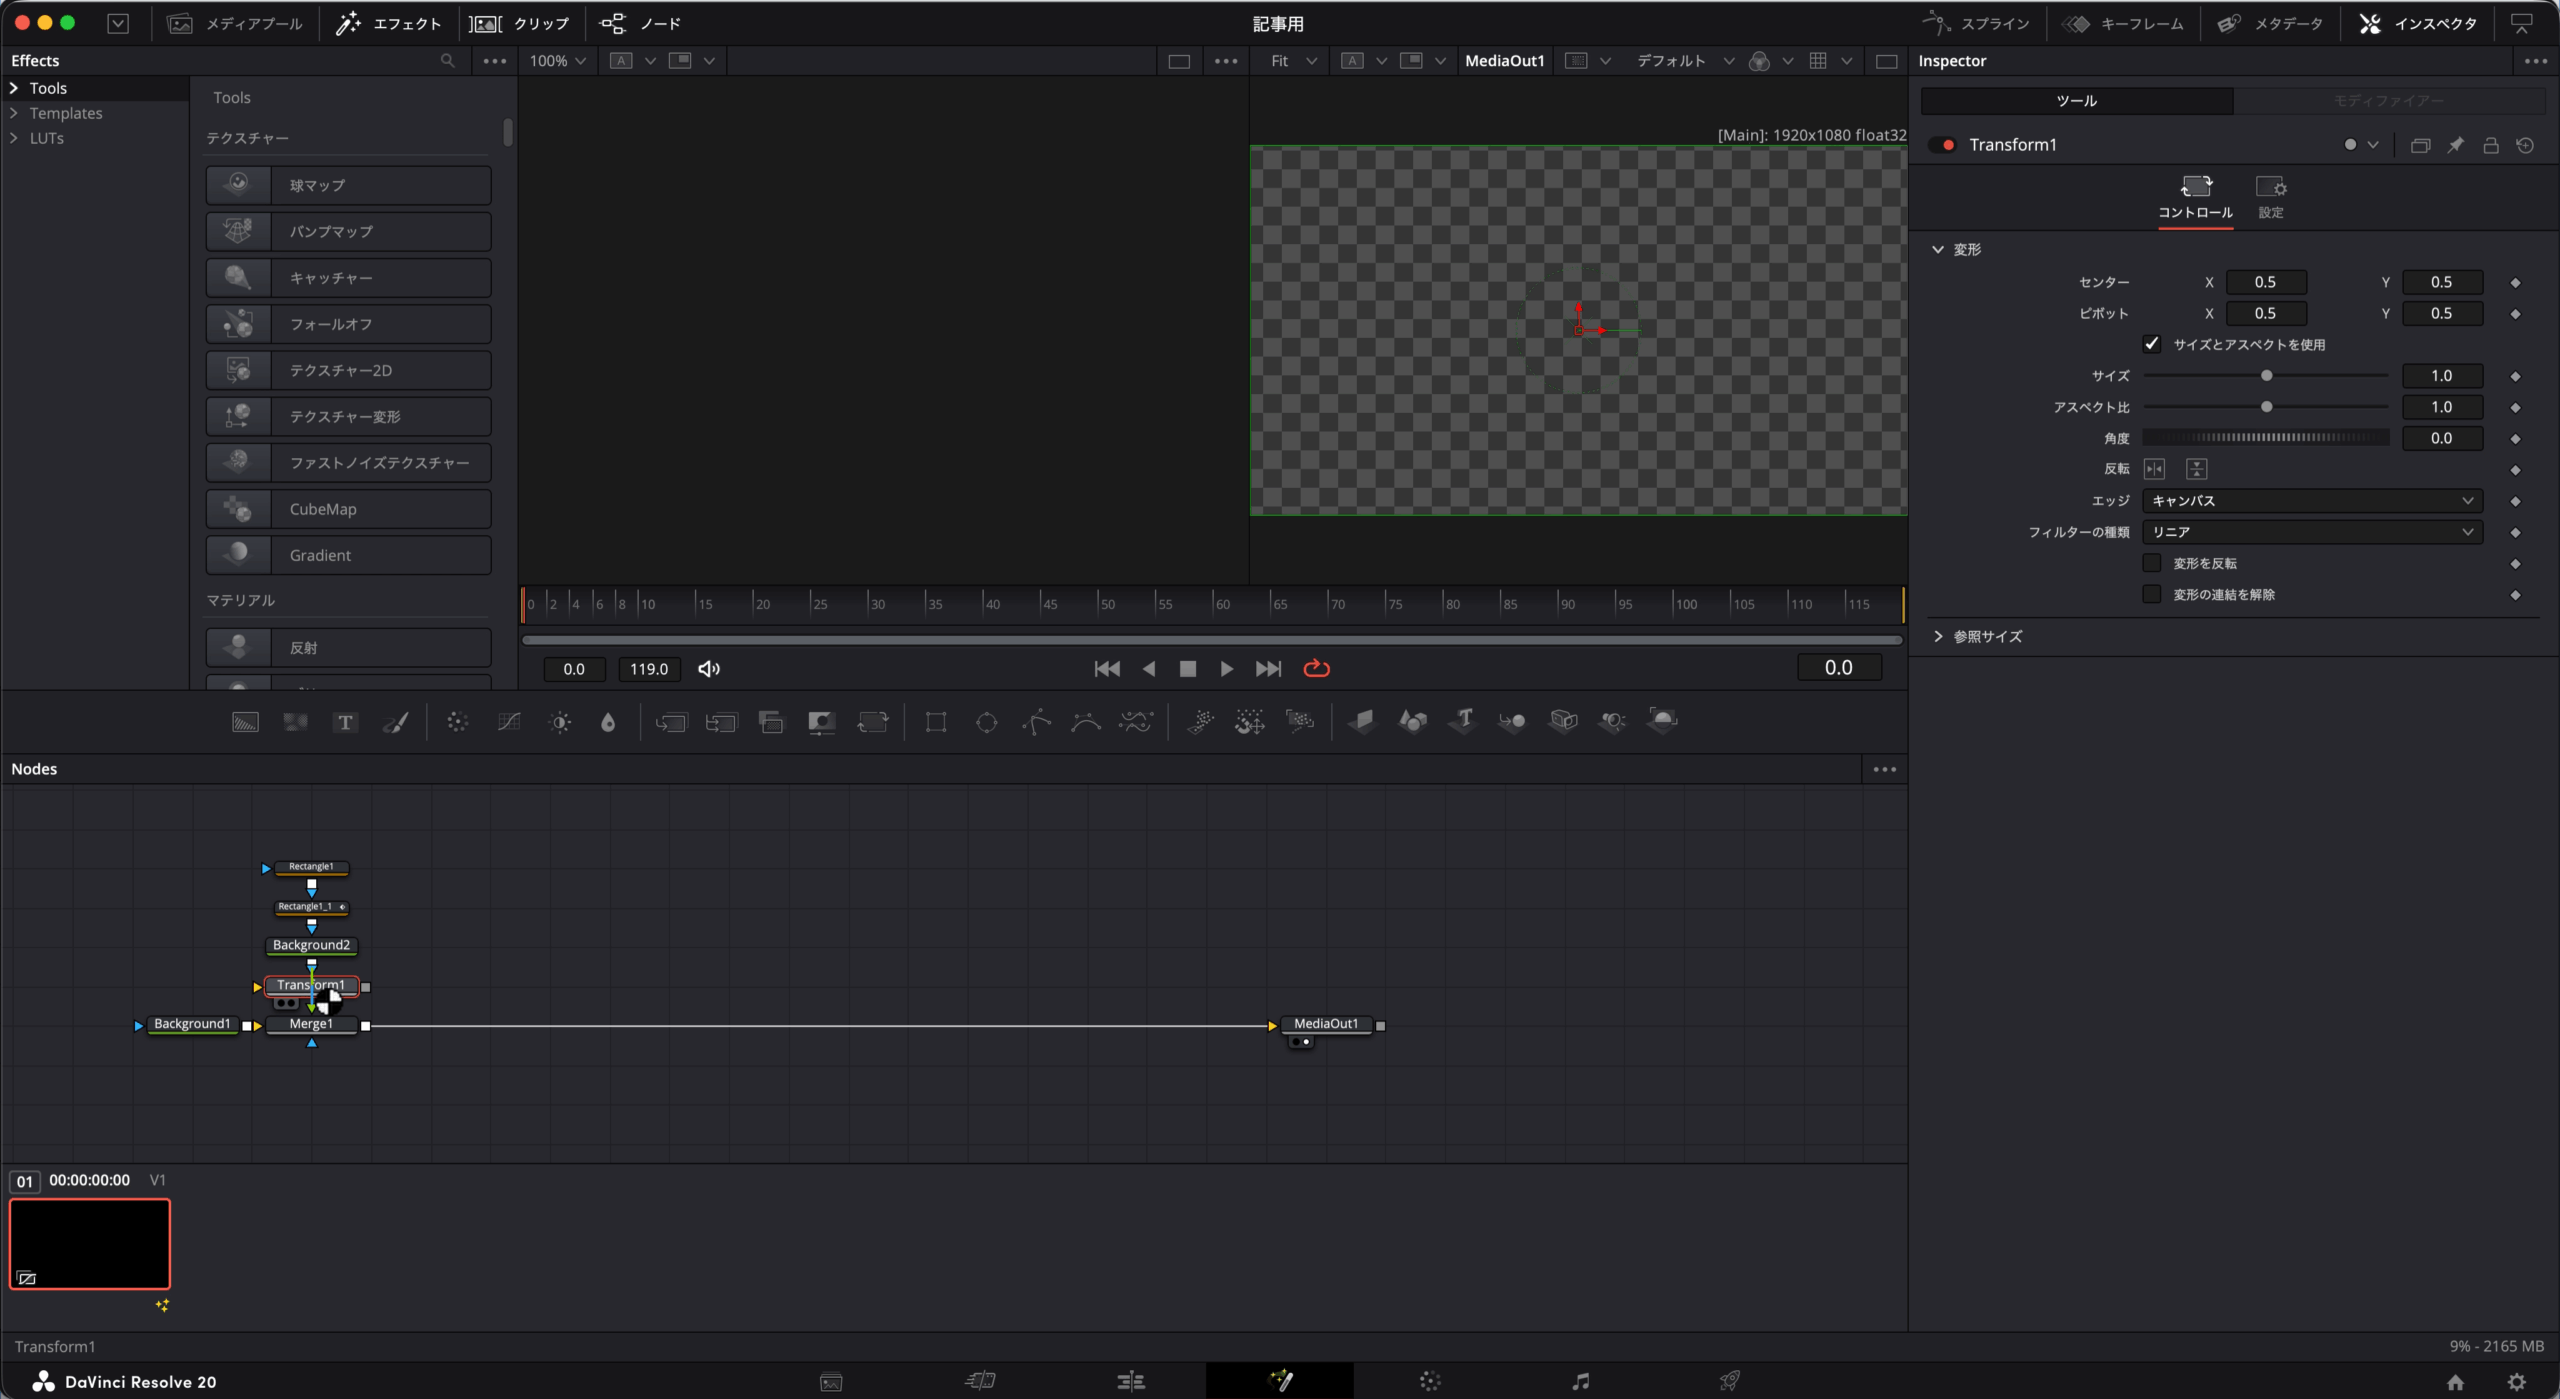The width and height of the screenshot is (2560, 1399).
Task: Click the キーフレーム panel button
Action: pyautogui.click(x=2124, y=23)
